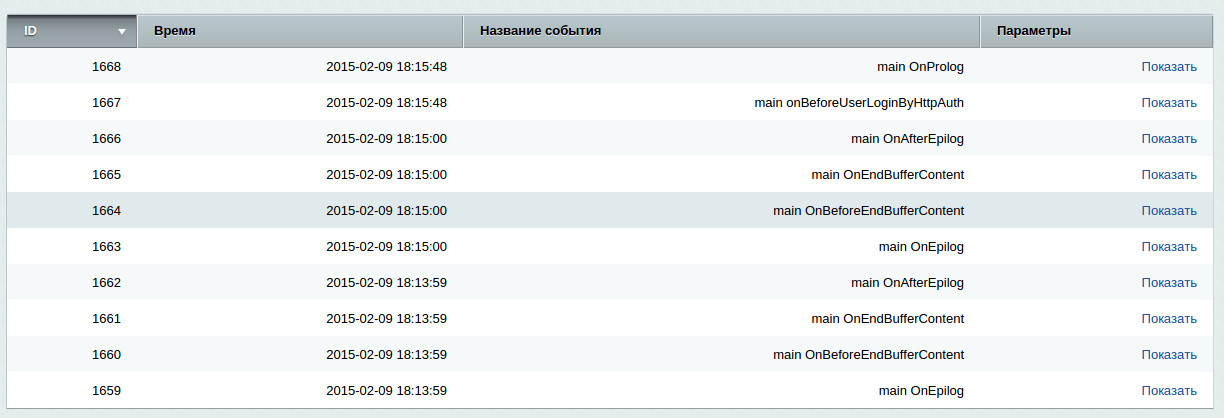
Task: Click Показать for event 1660
Action: coord(1168,355)
